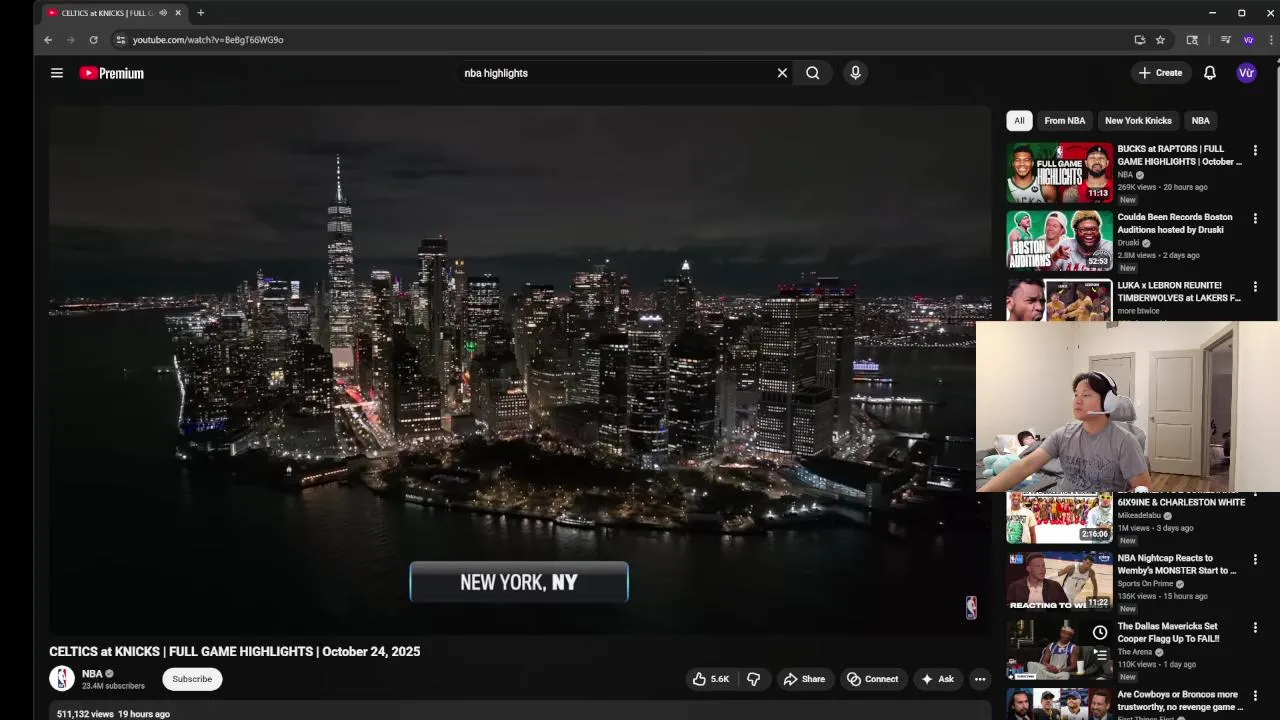Click Sports On Prime channel name
This screenshot has width=1280, height=720.
(x=1145, y=584)
